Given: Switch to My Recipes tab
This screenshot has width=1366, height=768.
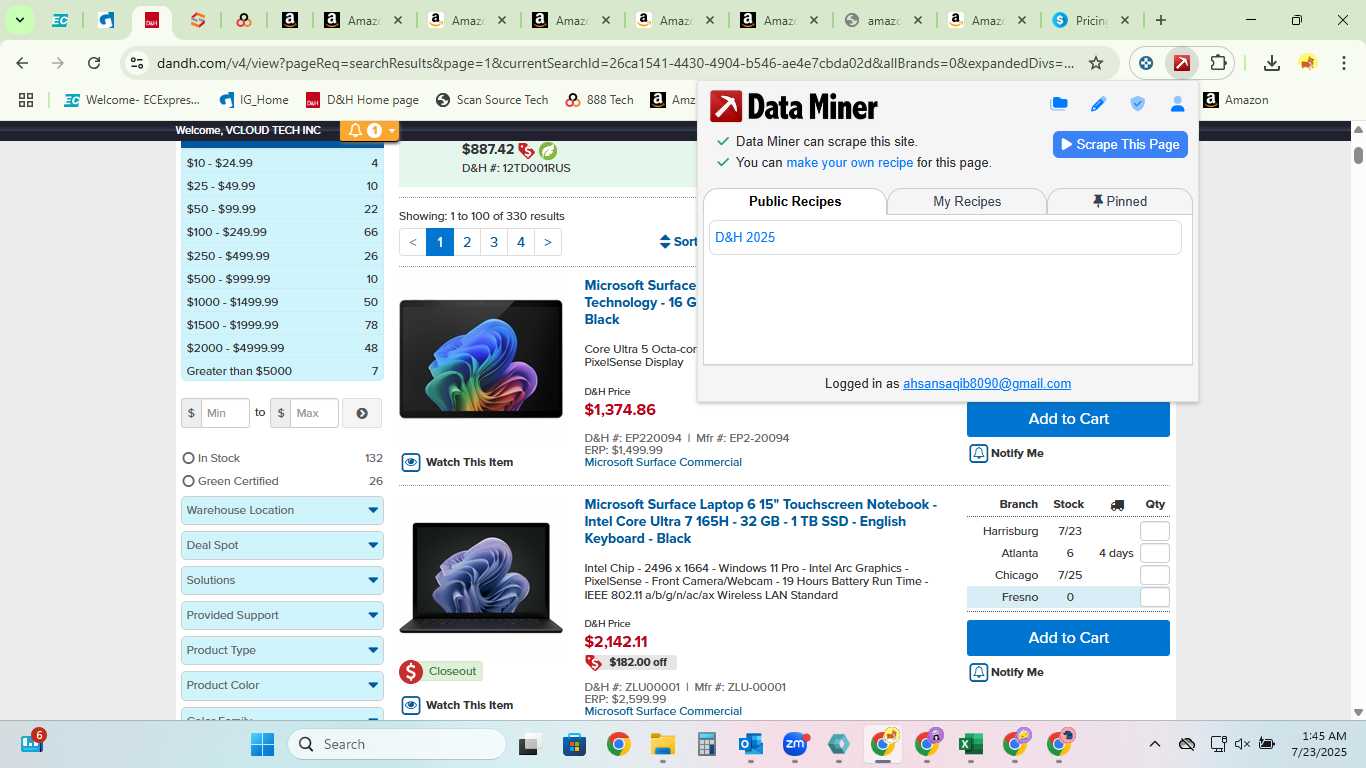Looking at the screenshot, I should (967, 201).
